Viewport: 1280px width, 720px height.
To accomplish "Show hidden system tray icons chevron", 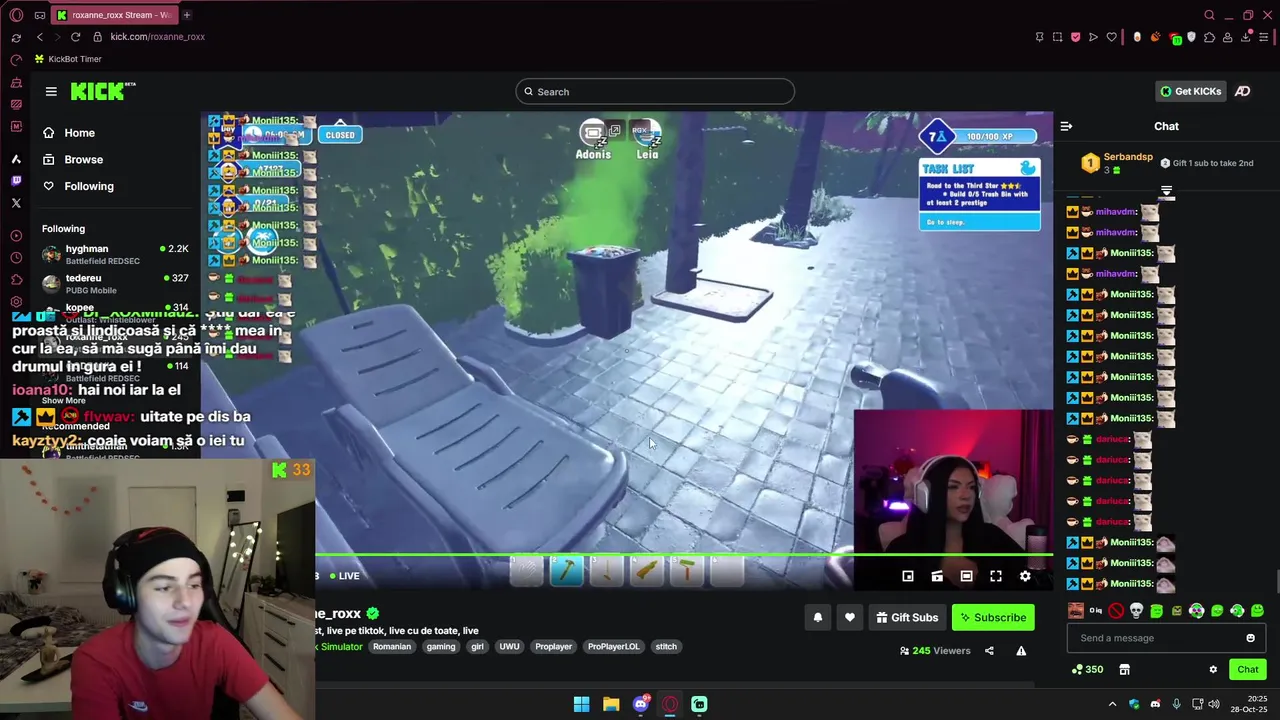I will click(1112, 704).
